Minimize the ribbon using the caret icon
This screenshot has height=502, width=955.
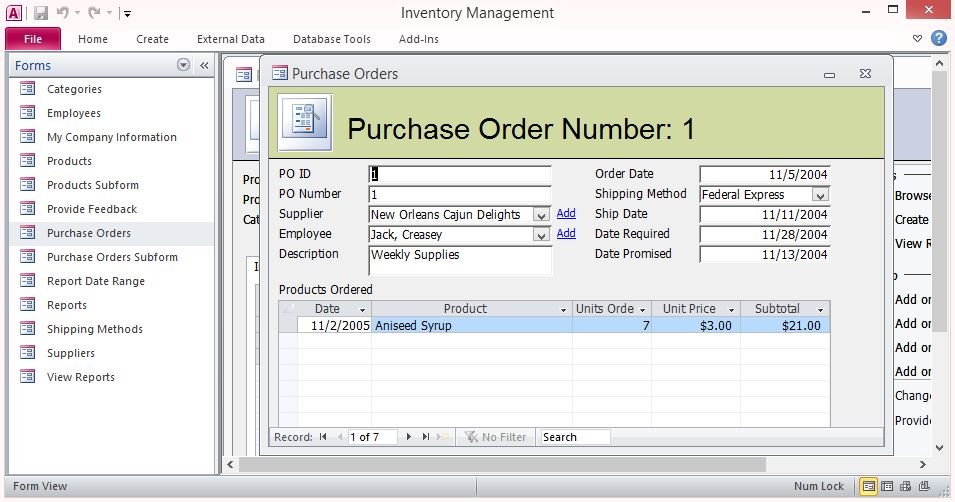(918, 39)
